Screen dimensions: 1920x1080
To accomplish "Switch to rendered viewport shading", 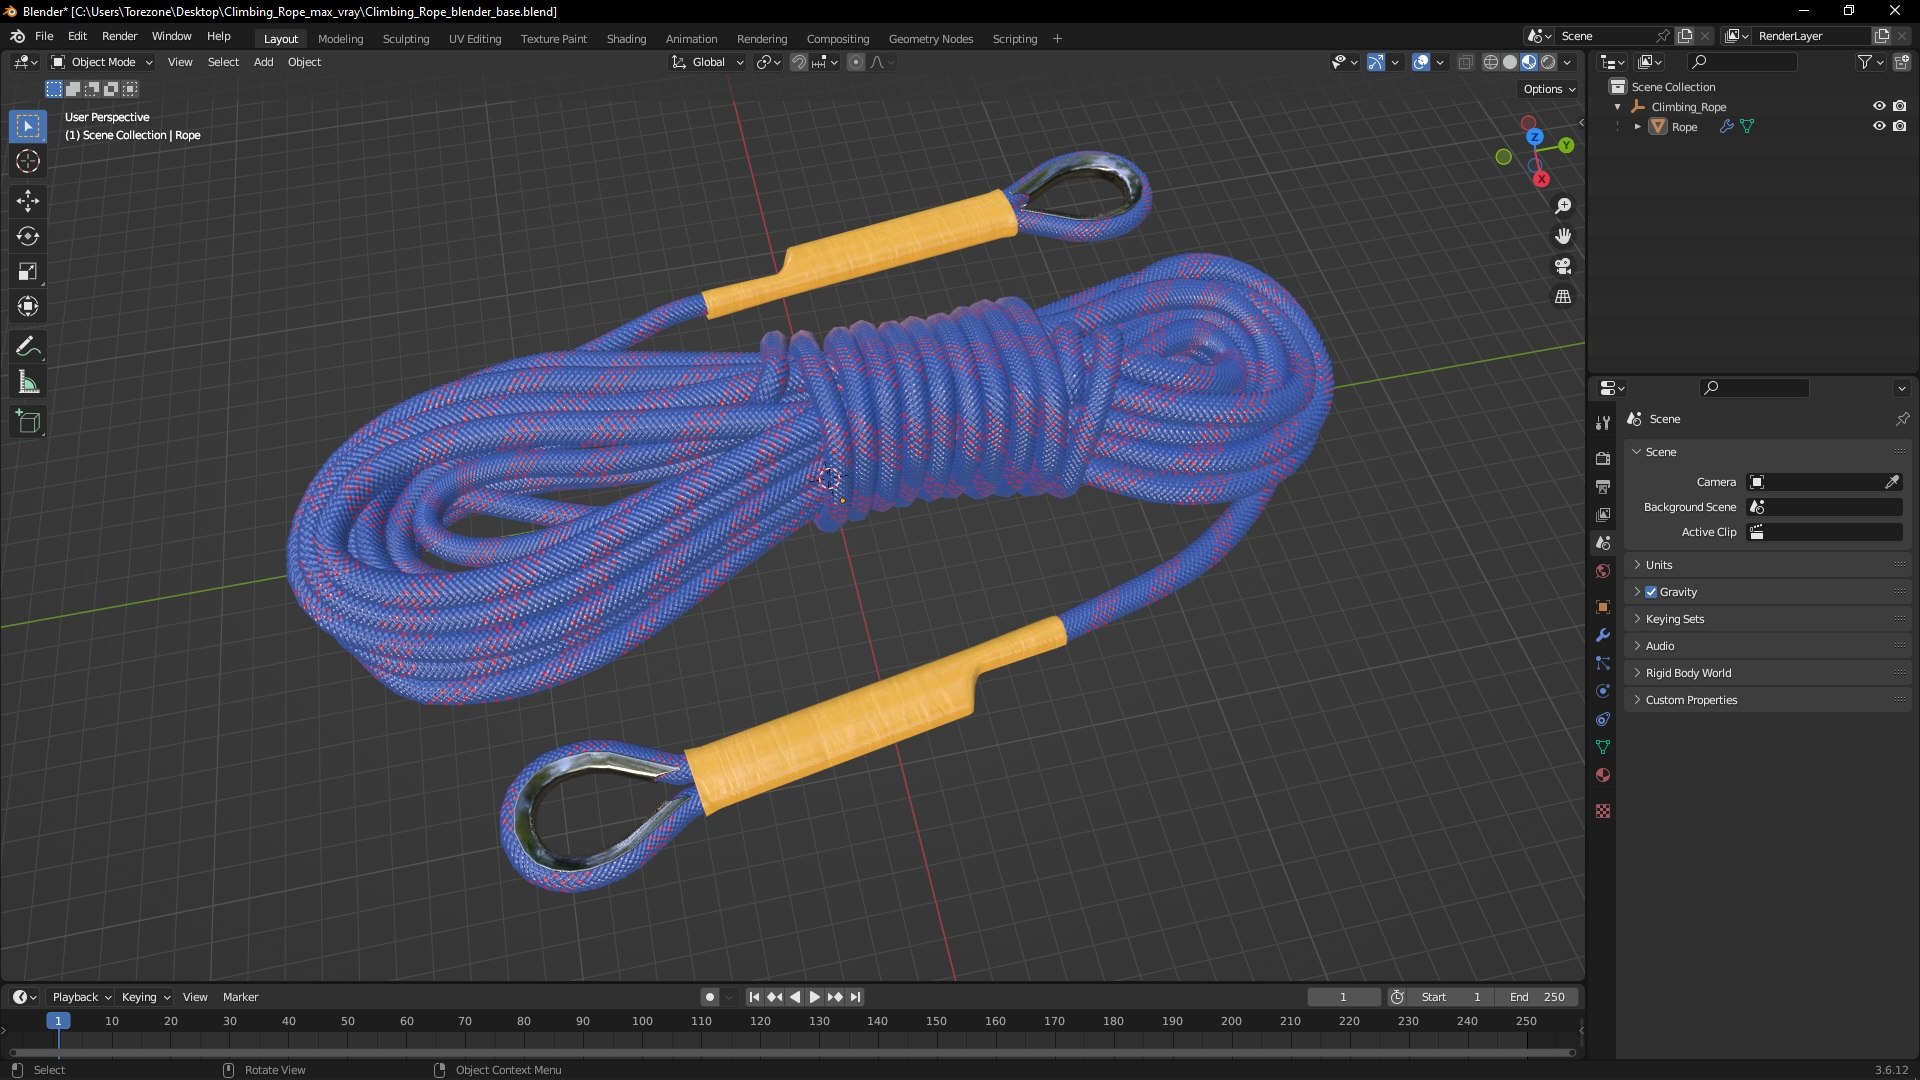I will click(x=1548, y=62).
